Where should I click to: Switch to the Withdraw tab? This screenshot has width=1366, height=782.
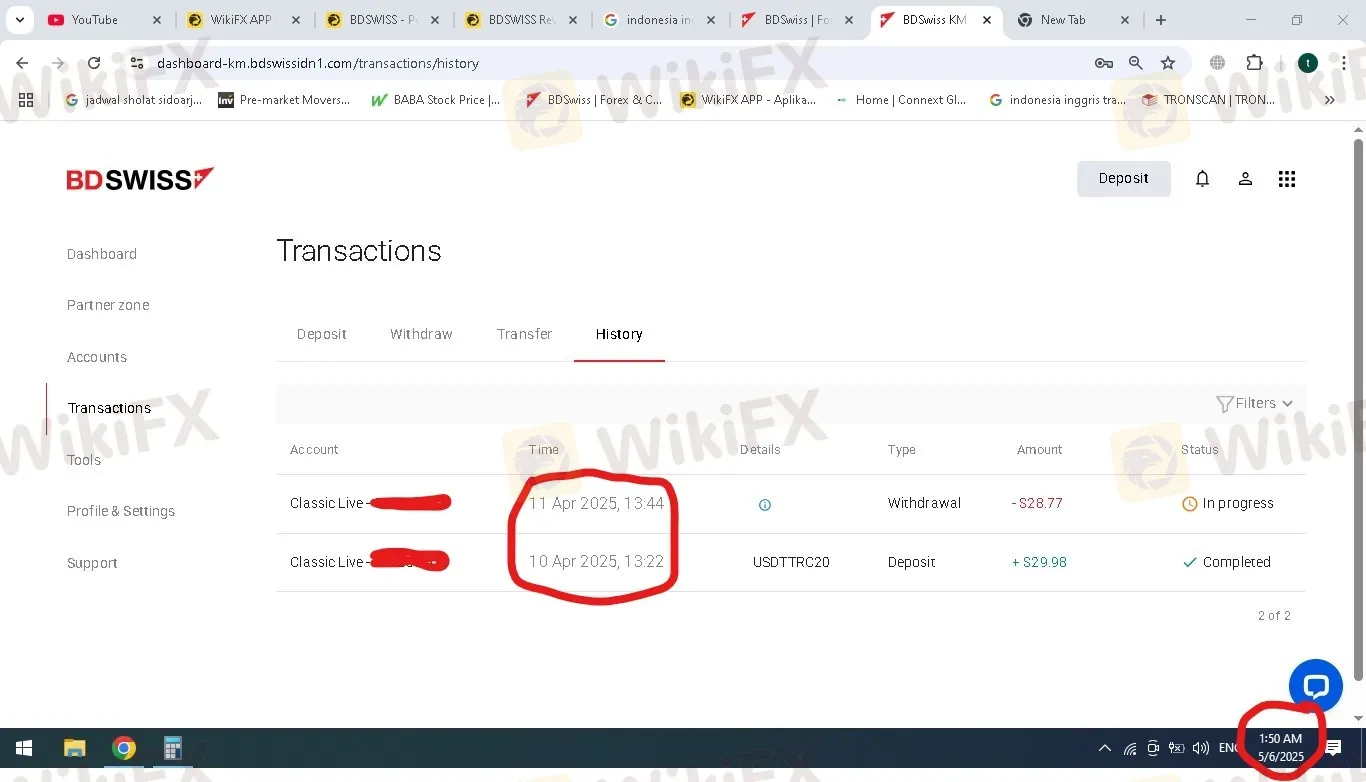[421, 334]
